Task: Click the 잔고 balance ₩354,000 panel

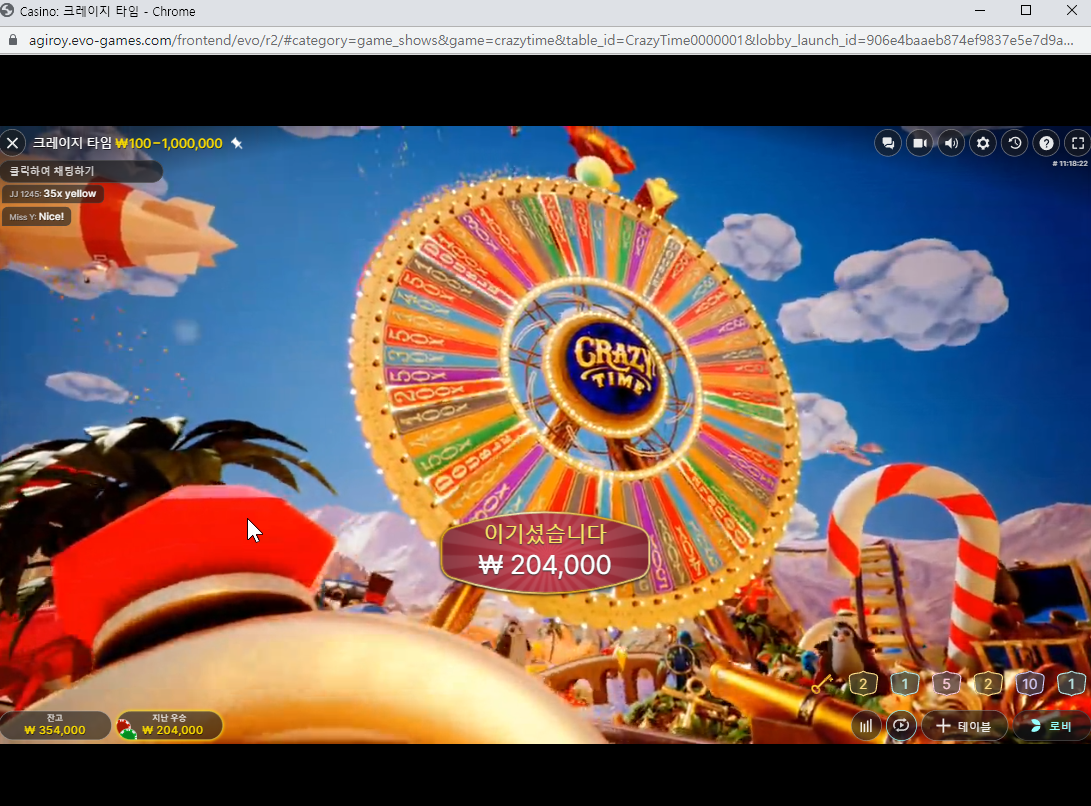Action: [x=55, y=725]
